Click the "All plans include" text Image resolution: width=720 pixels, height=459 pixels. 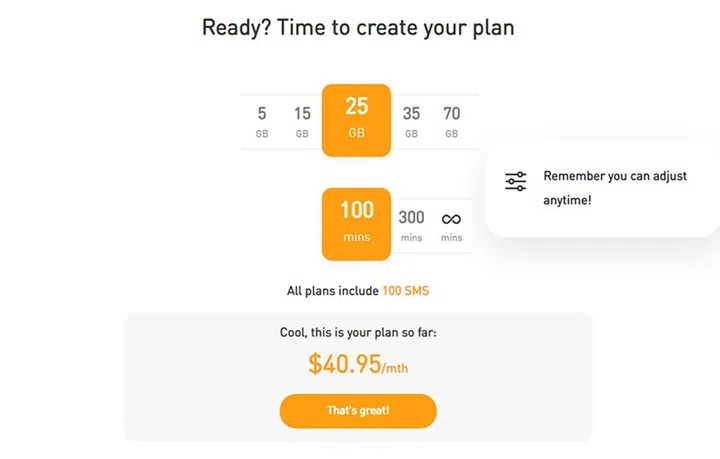click(332, 291)
